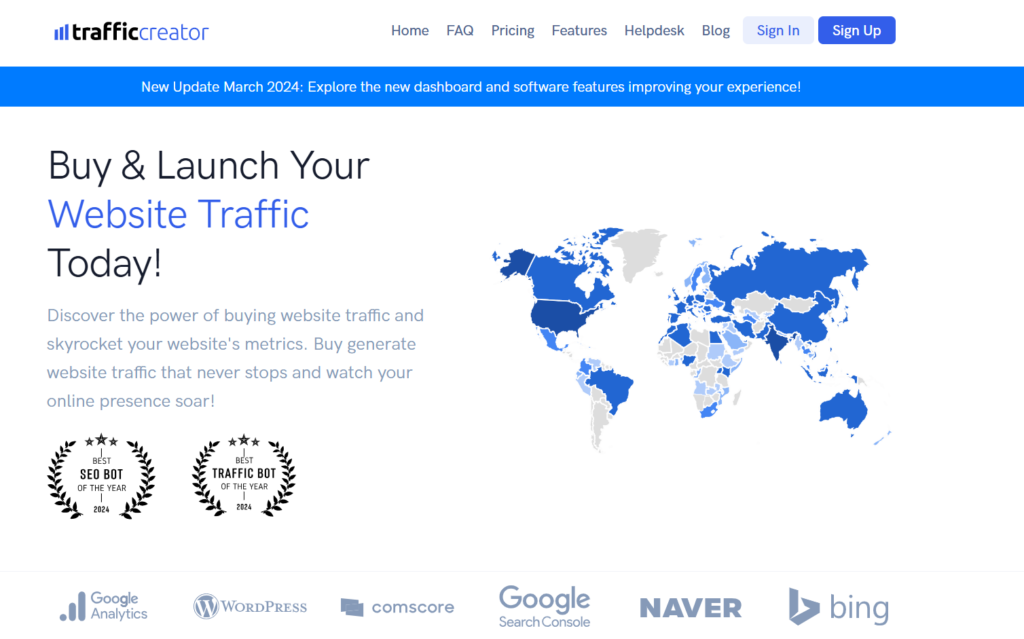Click the trafficcreator logo
Screen dimensions: 1024x639
point(131,30)
